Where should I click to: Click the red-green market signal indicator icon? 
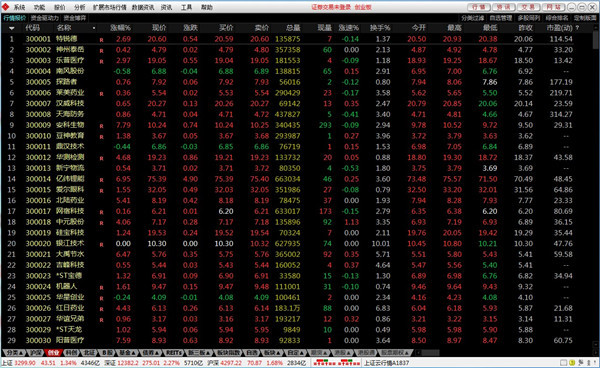coord(337,362)
